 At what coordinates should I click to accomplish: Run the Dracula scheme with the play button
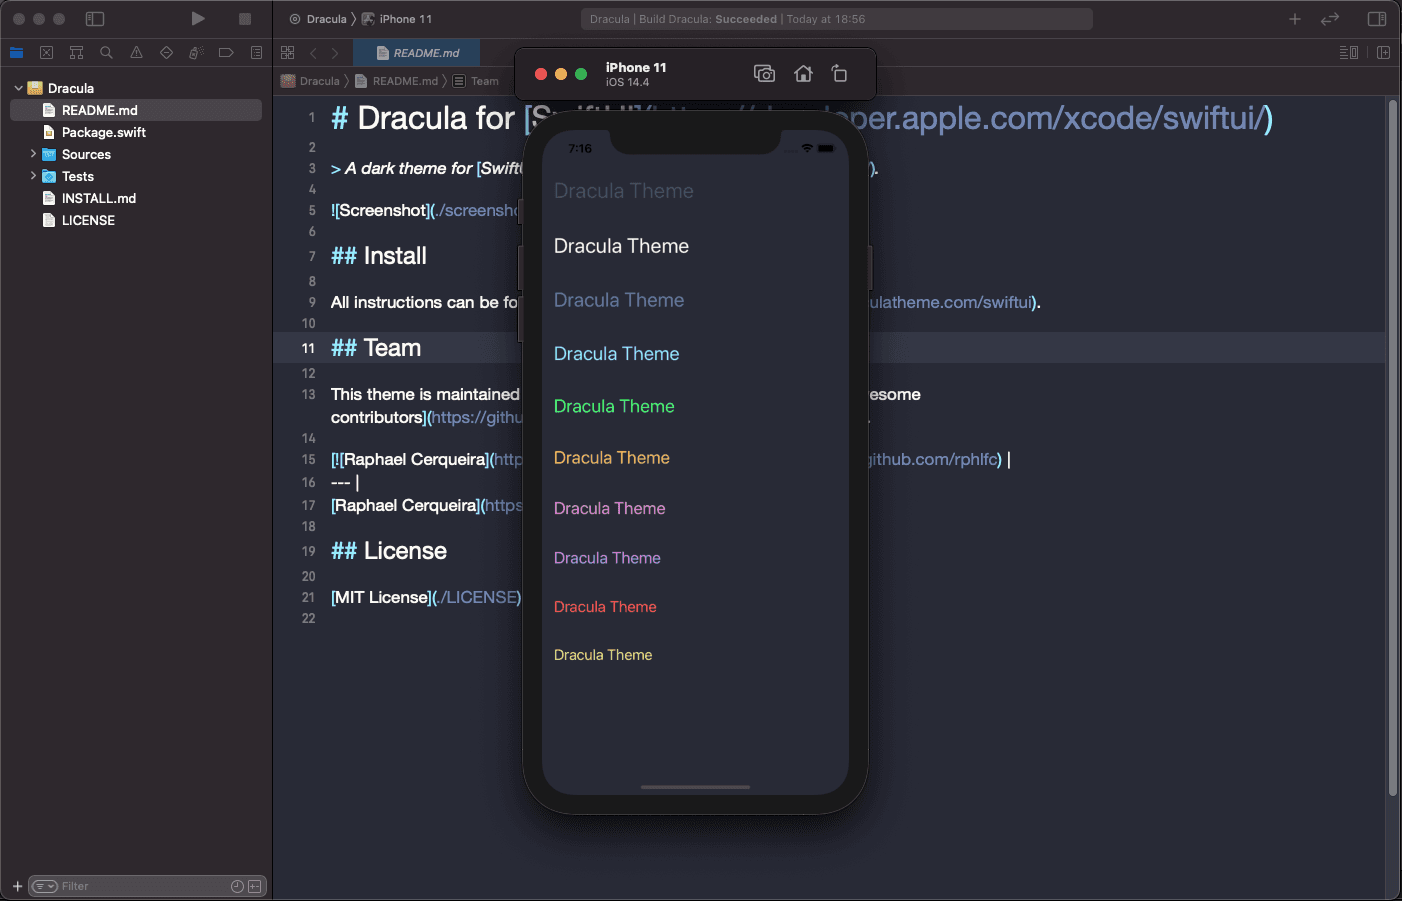pyautogui.click(x=197, y=18)
